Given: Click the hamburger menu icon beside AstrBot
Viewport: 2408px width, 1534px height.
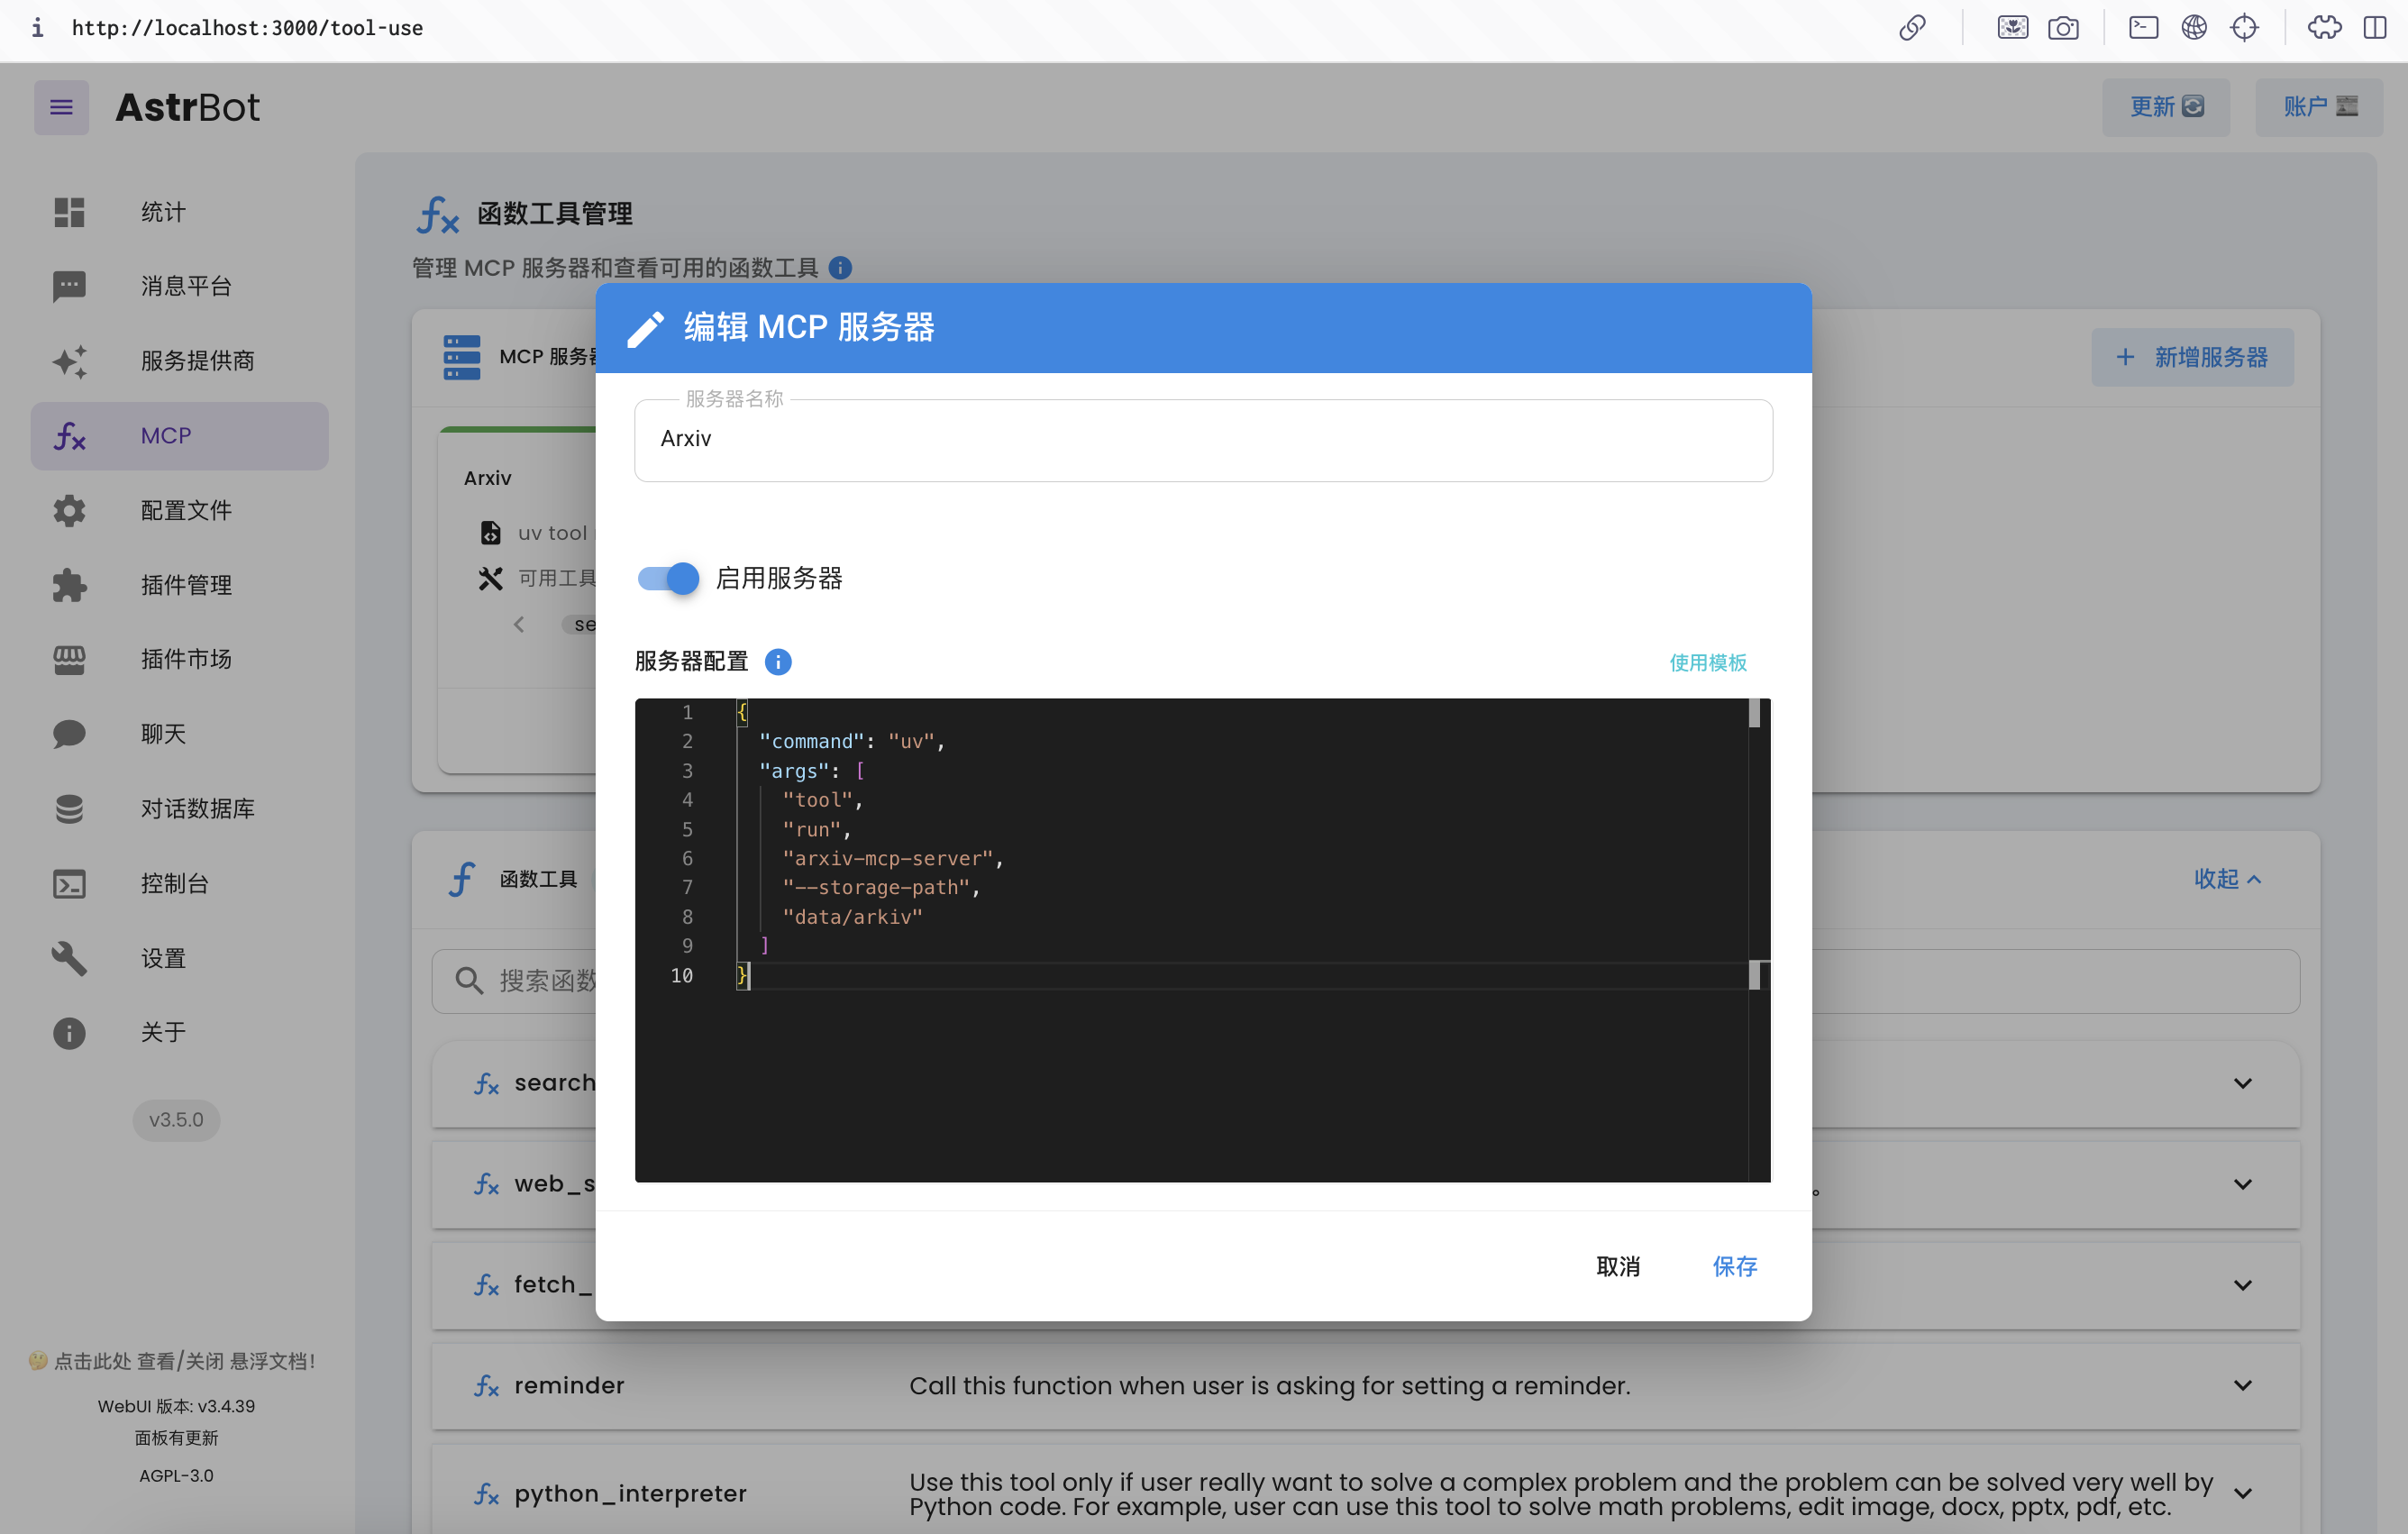Looking at the screenshot, I should pyautogui.click(x=61, y=107).
